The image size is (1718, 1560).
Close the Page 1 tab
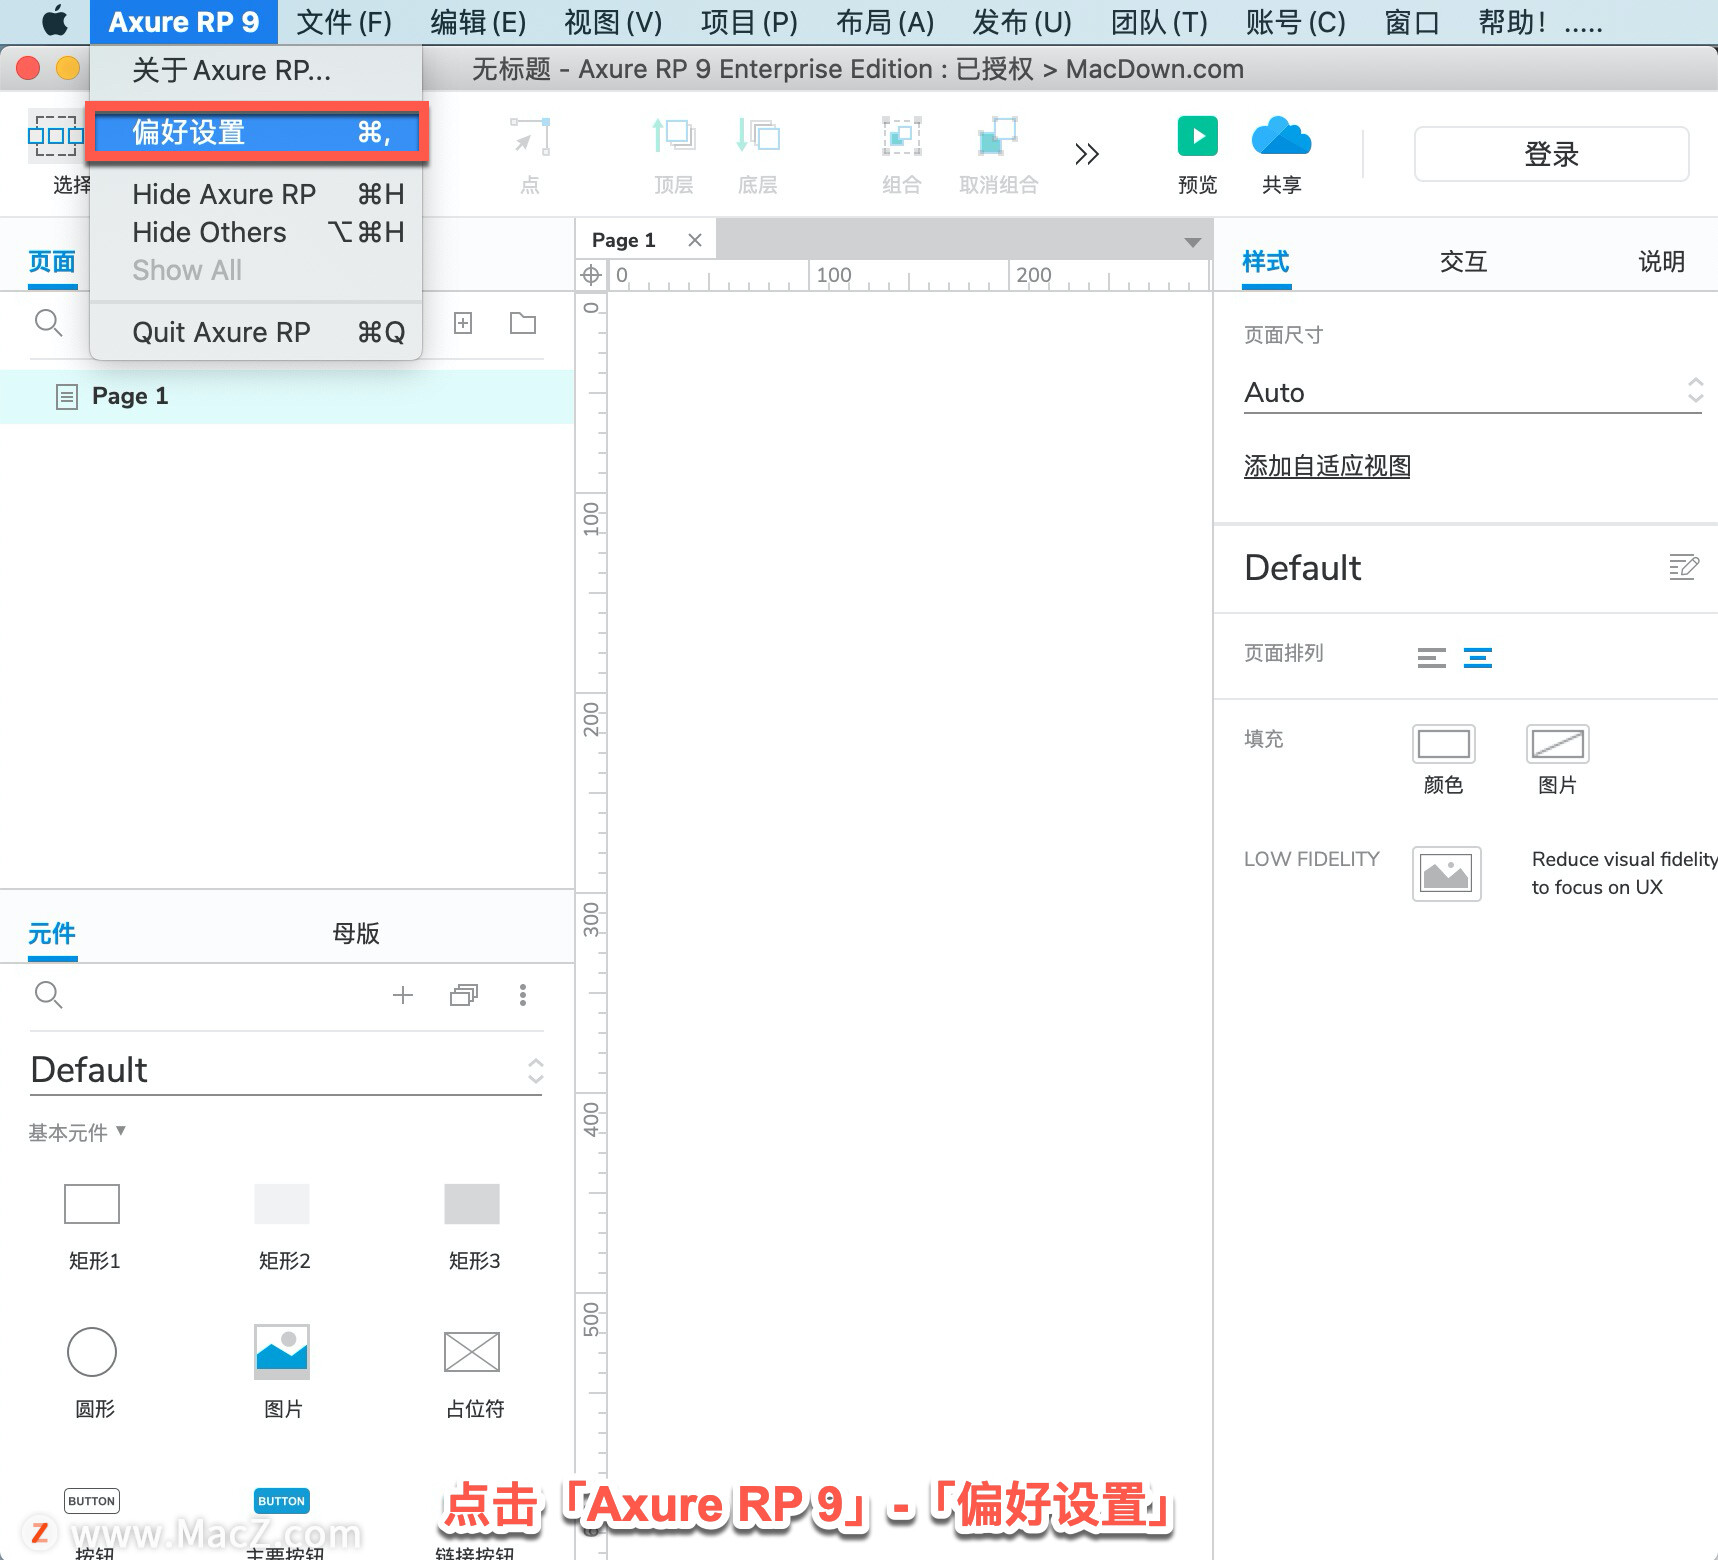point(695,240)
